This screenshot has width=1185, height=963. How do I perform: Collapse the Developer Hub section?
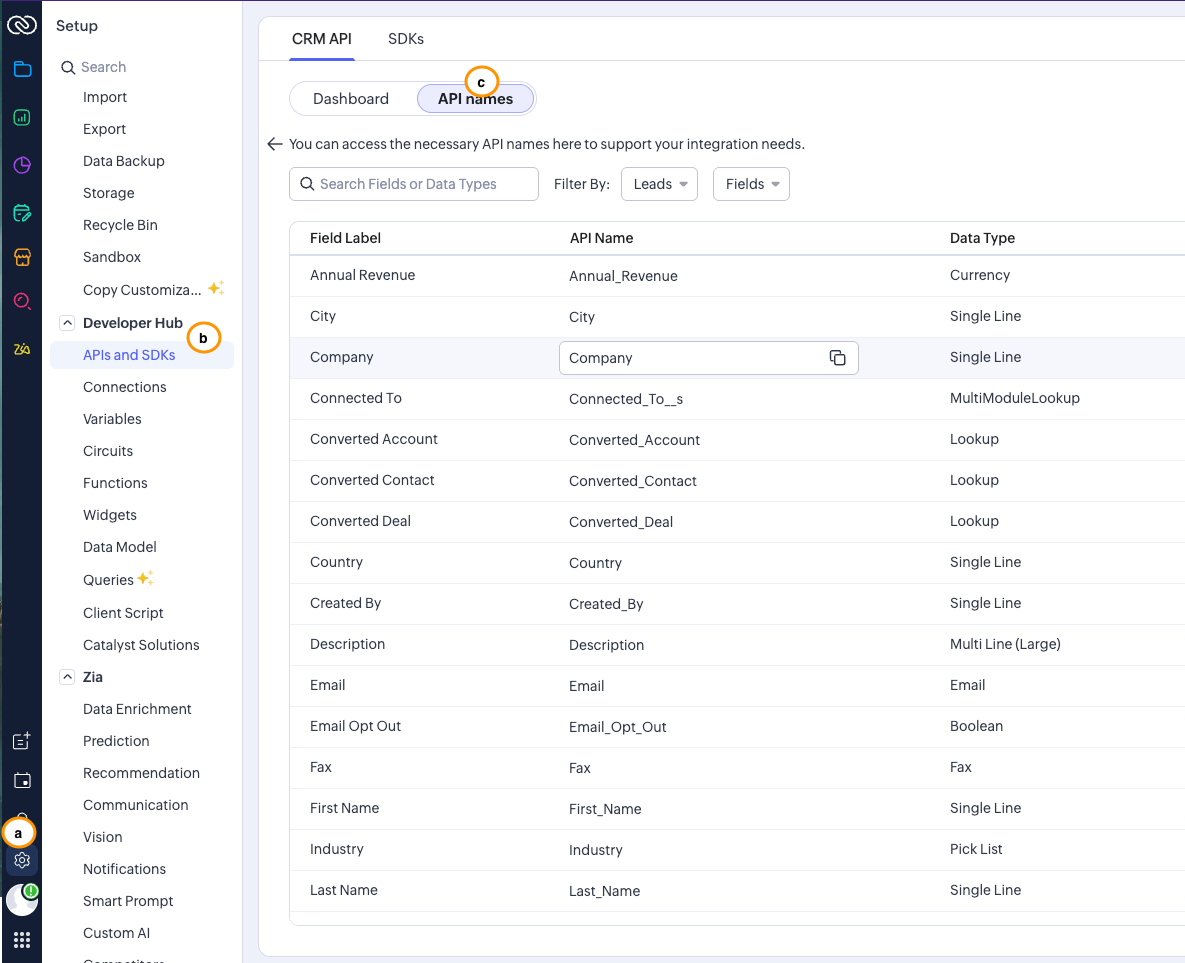click(67, 323)
